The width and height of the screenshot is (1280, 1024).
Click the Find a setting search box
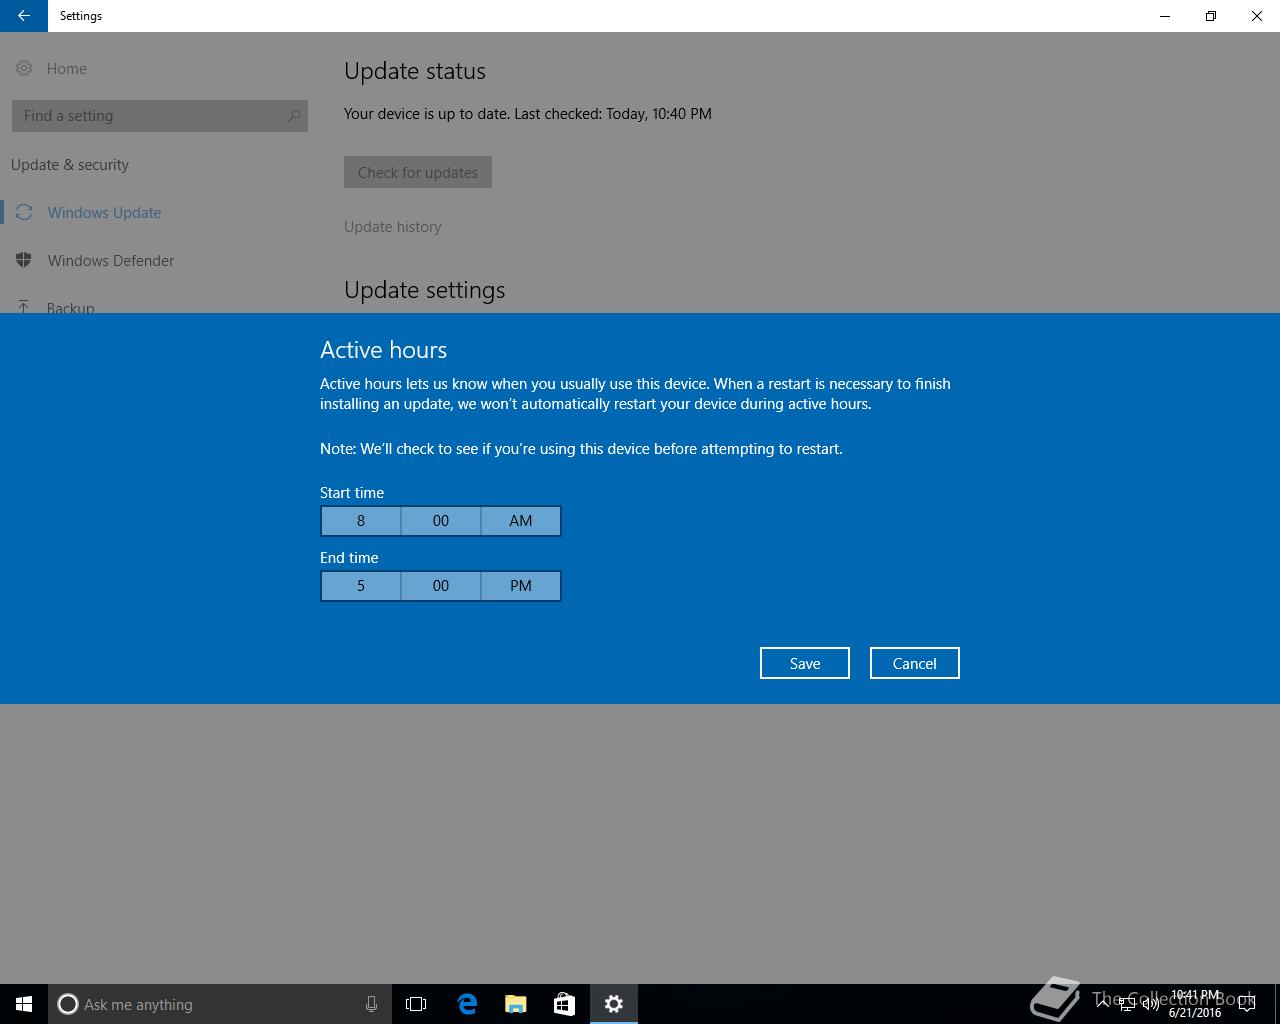[x=160, y=116]
